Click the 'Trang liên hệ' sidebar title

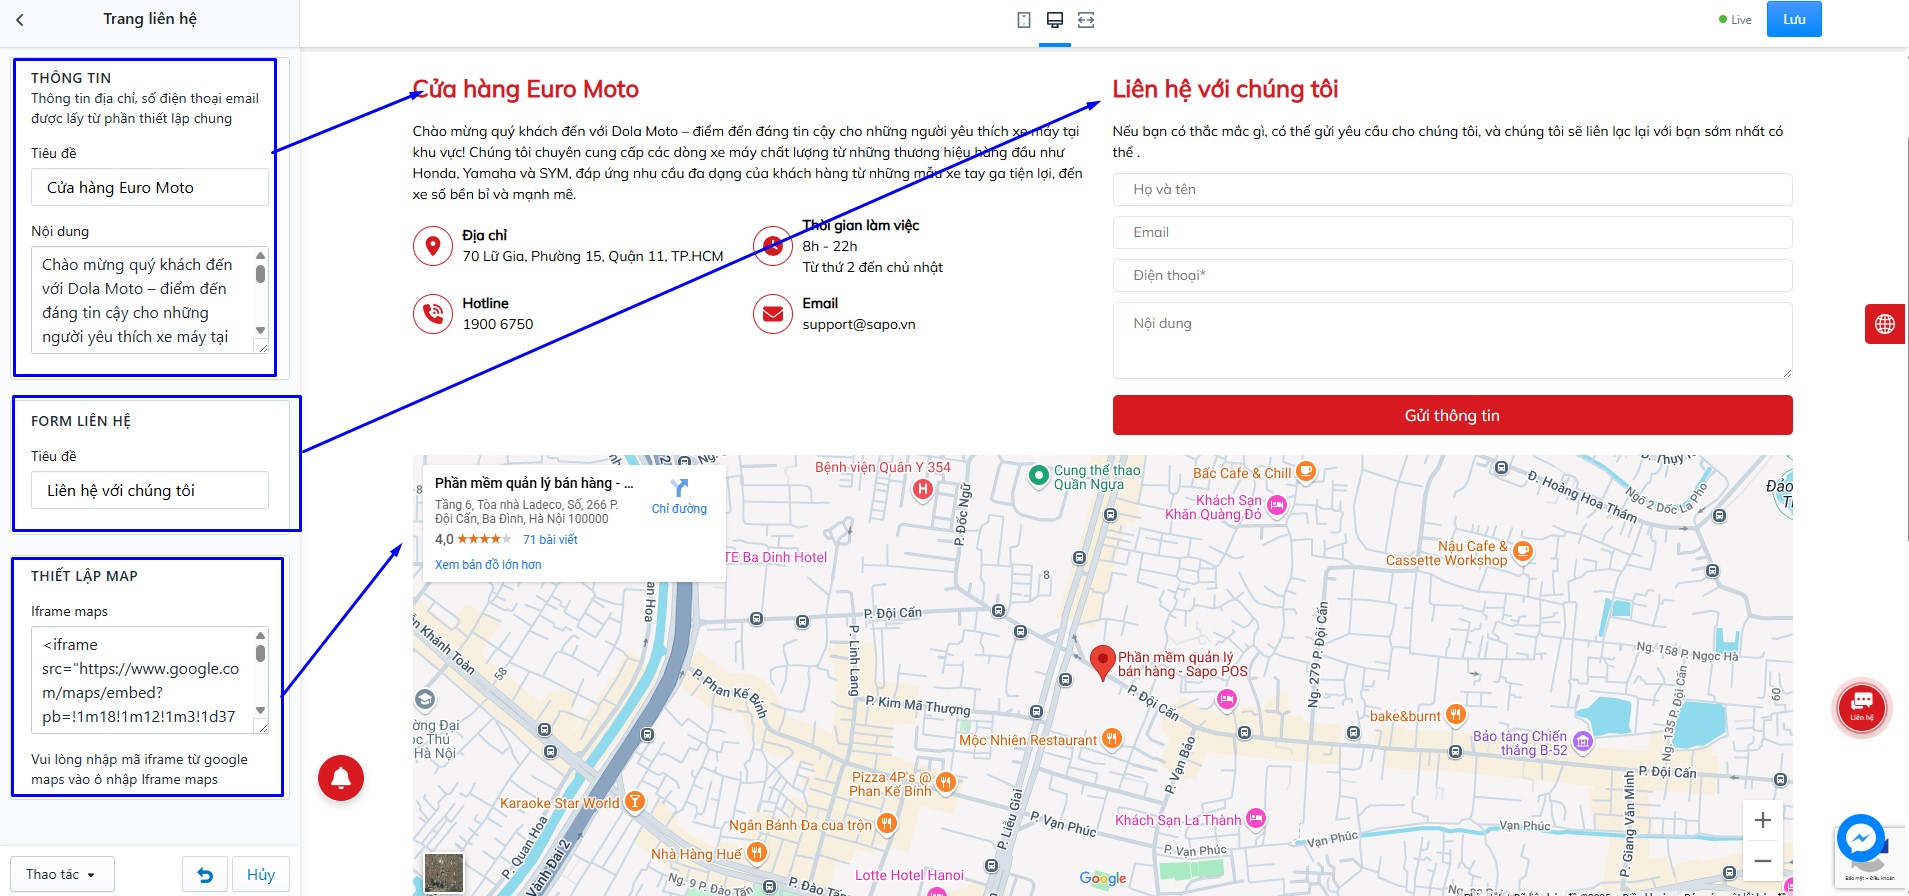click(x=150, y=19)
